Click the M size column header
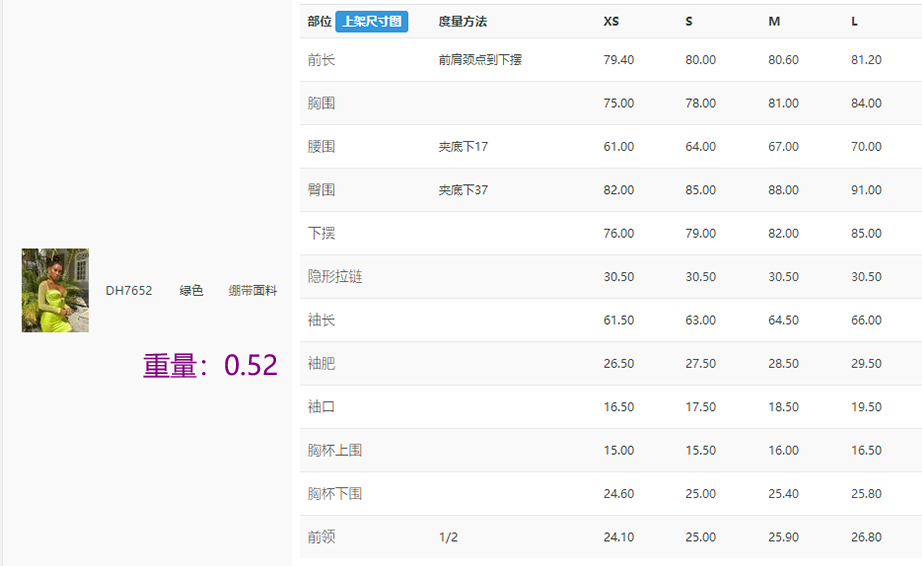This screenshot has width=922, height=566. 774,22
